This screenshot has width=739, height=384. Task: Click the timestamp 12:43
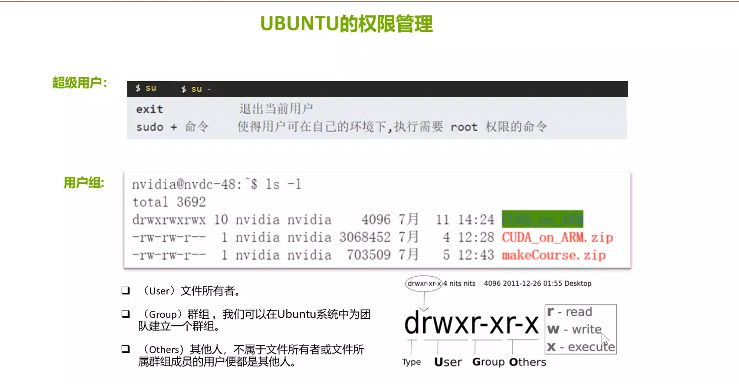[x=476, y=255]
